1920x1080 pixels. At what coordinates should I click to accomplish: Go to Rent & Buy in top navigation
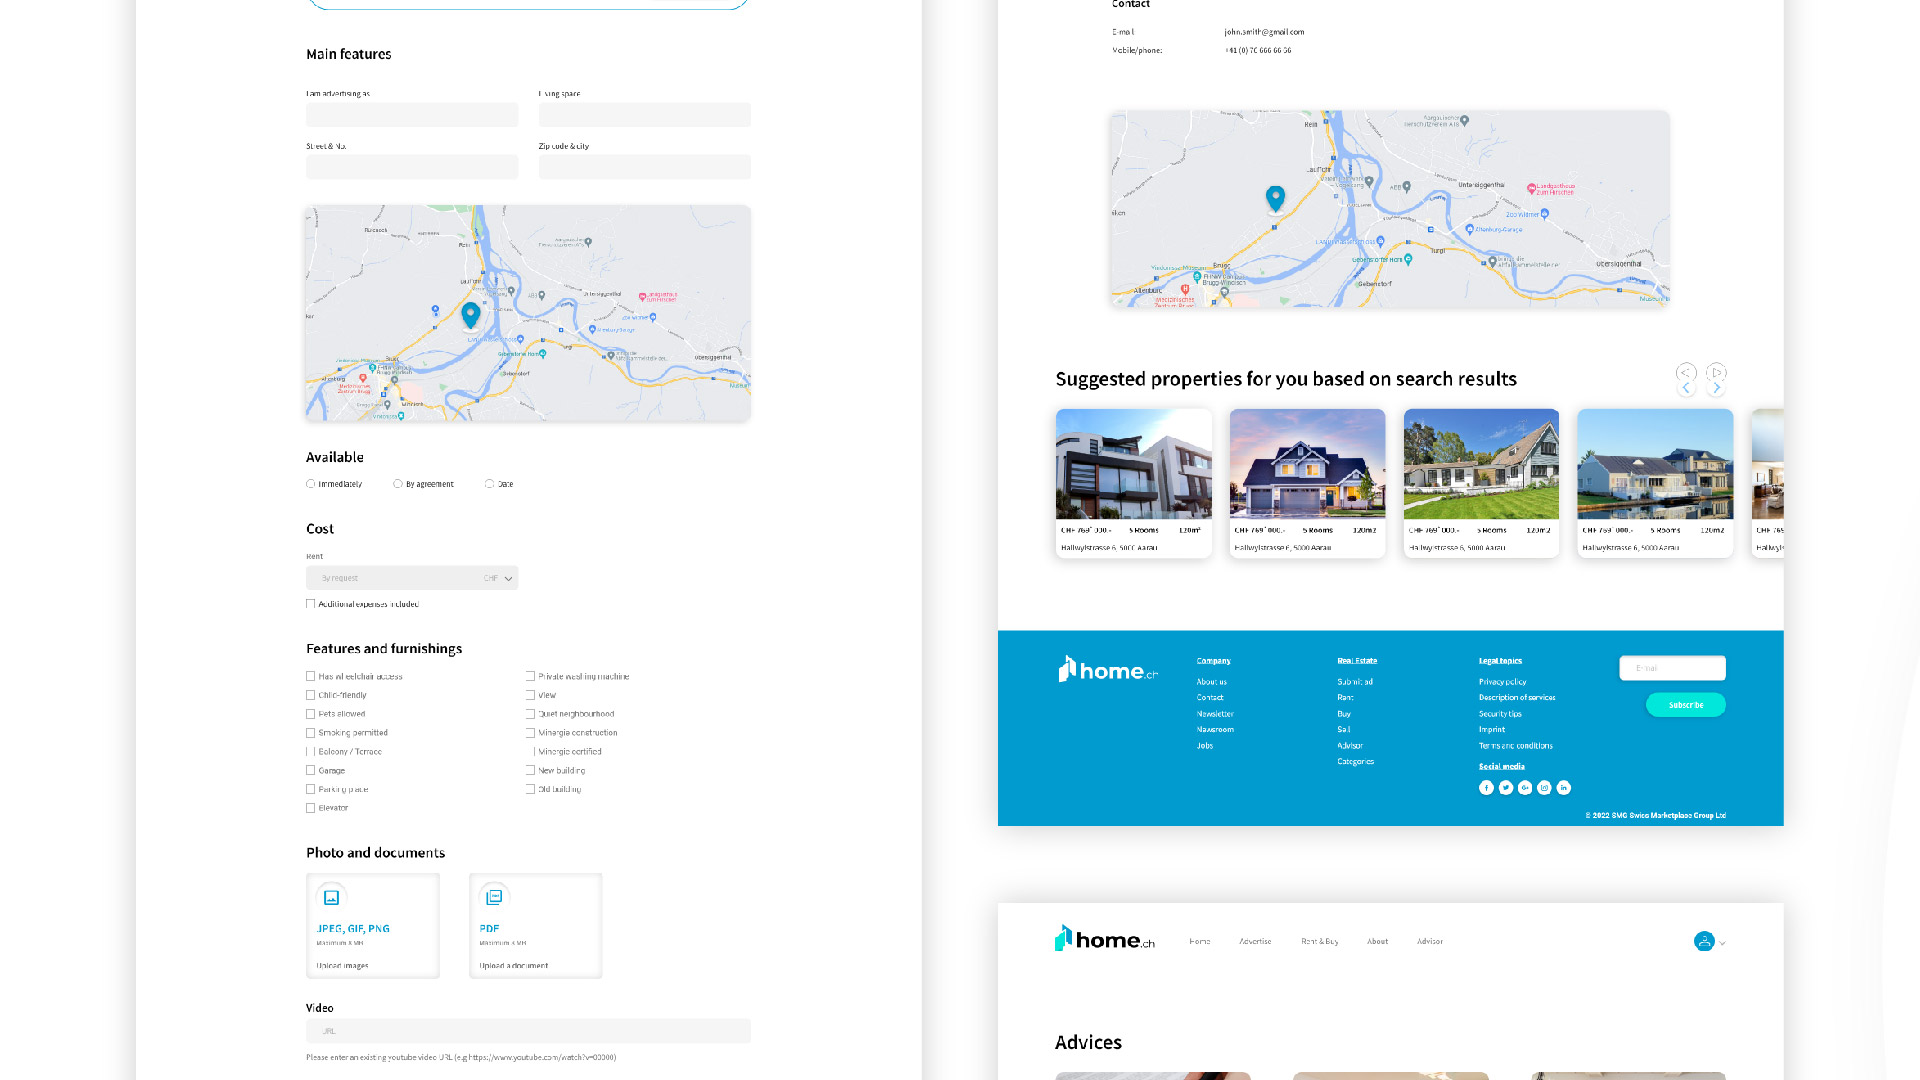tap(1319, 941)
